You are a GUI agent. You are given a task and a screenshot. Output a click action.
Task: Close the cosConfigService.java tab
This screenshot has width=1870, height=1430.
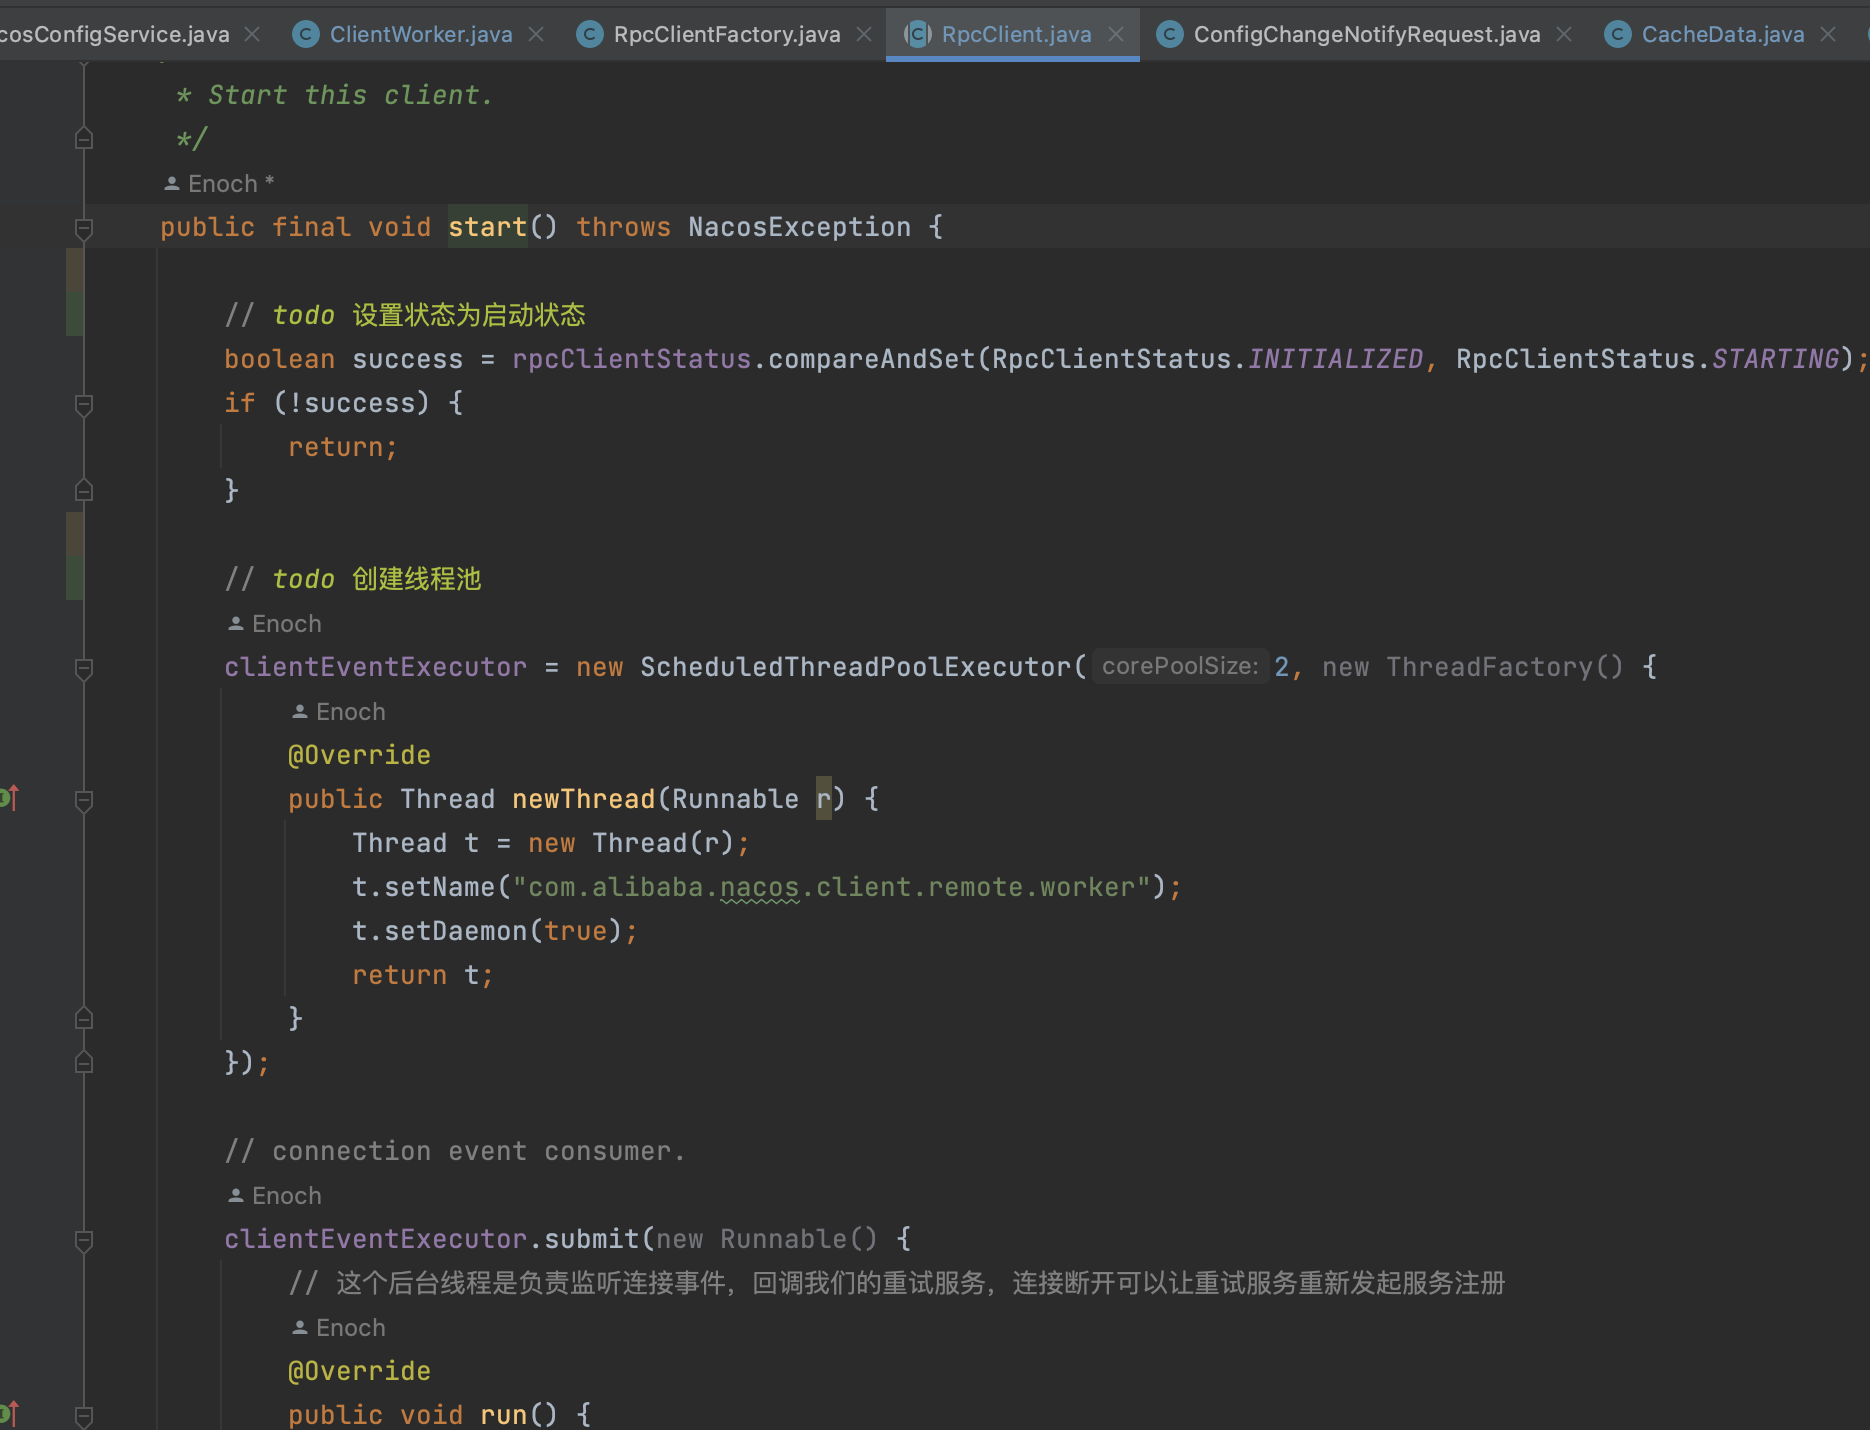252,34
